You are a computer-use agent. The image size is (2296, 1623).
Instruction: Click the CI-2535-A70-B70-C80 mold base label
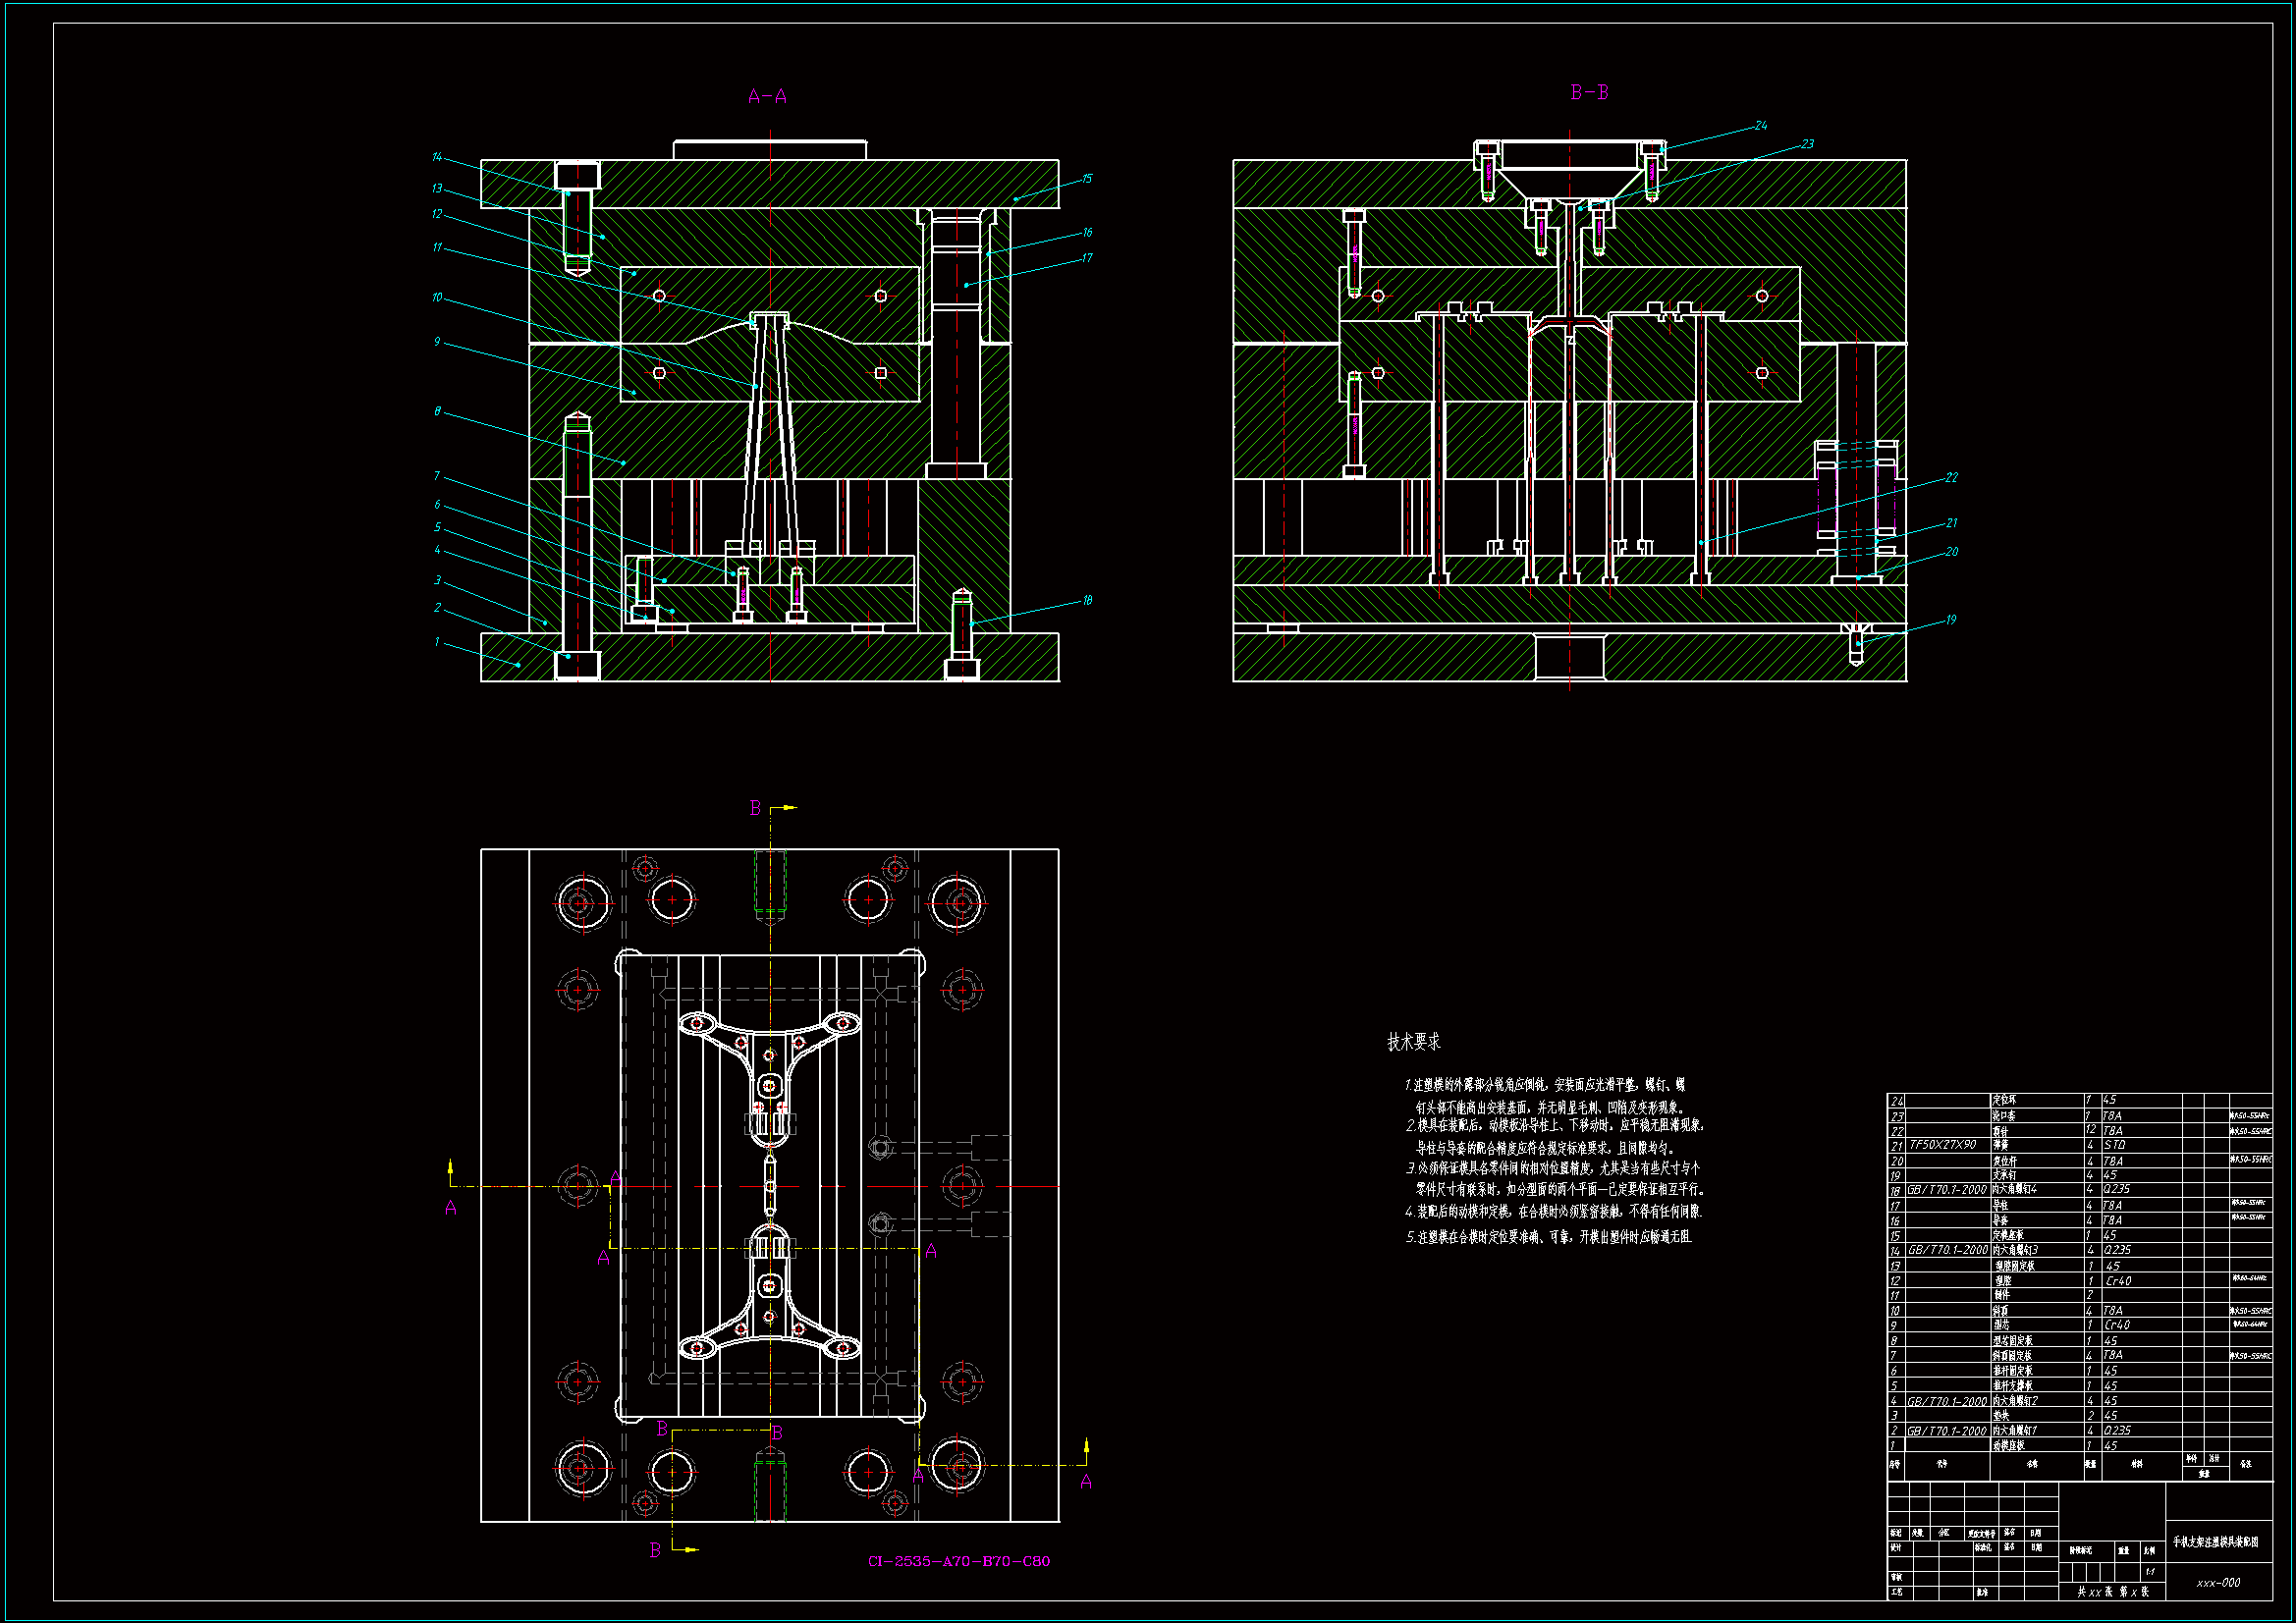point(958,1561)
